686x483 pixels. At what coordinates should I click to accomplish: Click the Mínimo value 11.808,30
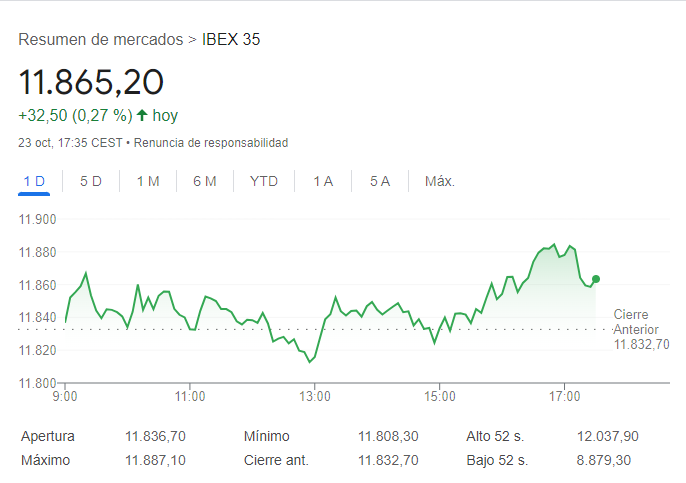click(388, 436)
